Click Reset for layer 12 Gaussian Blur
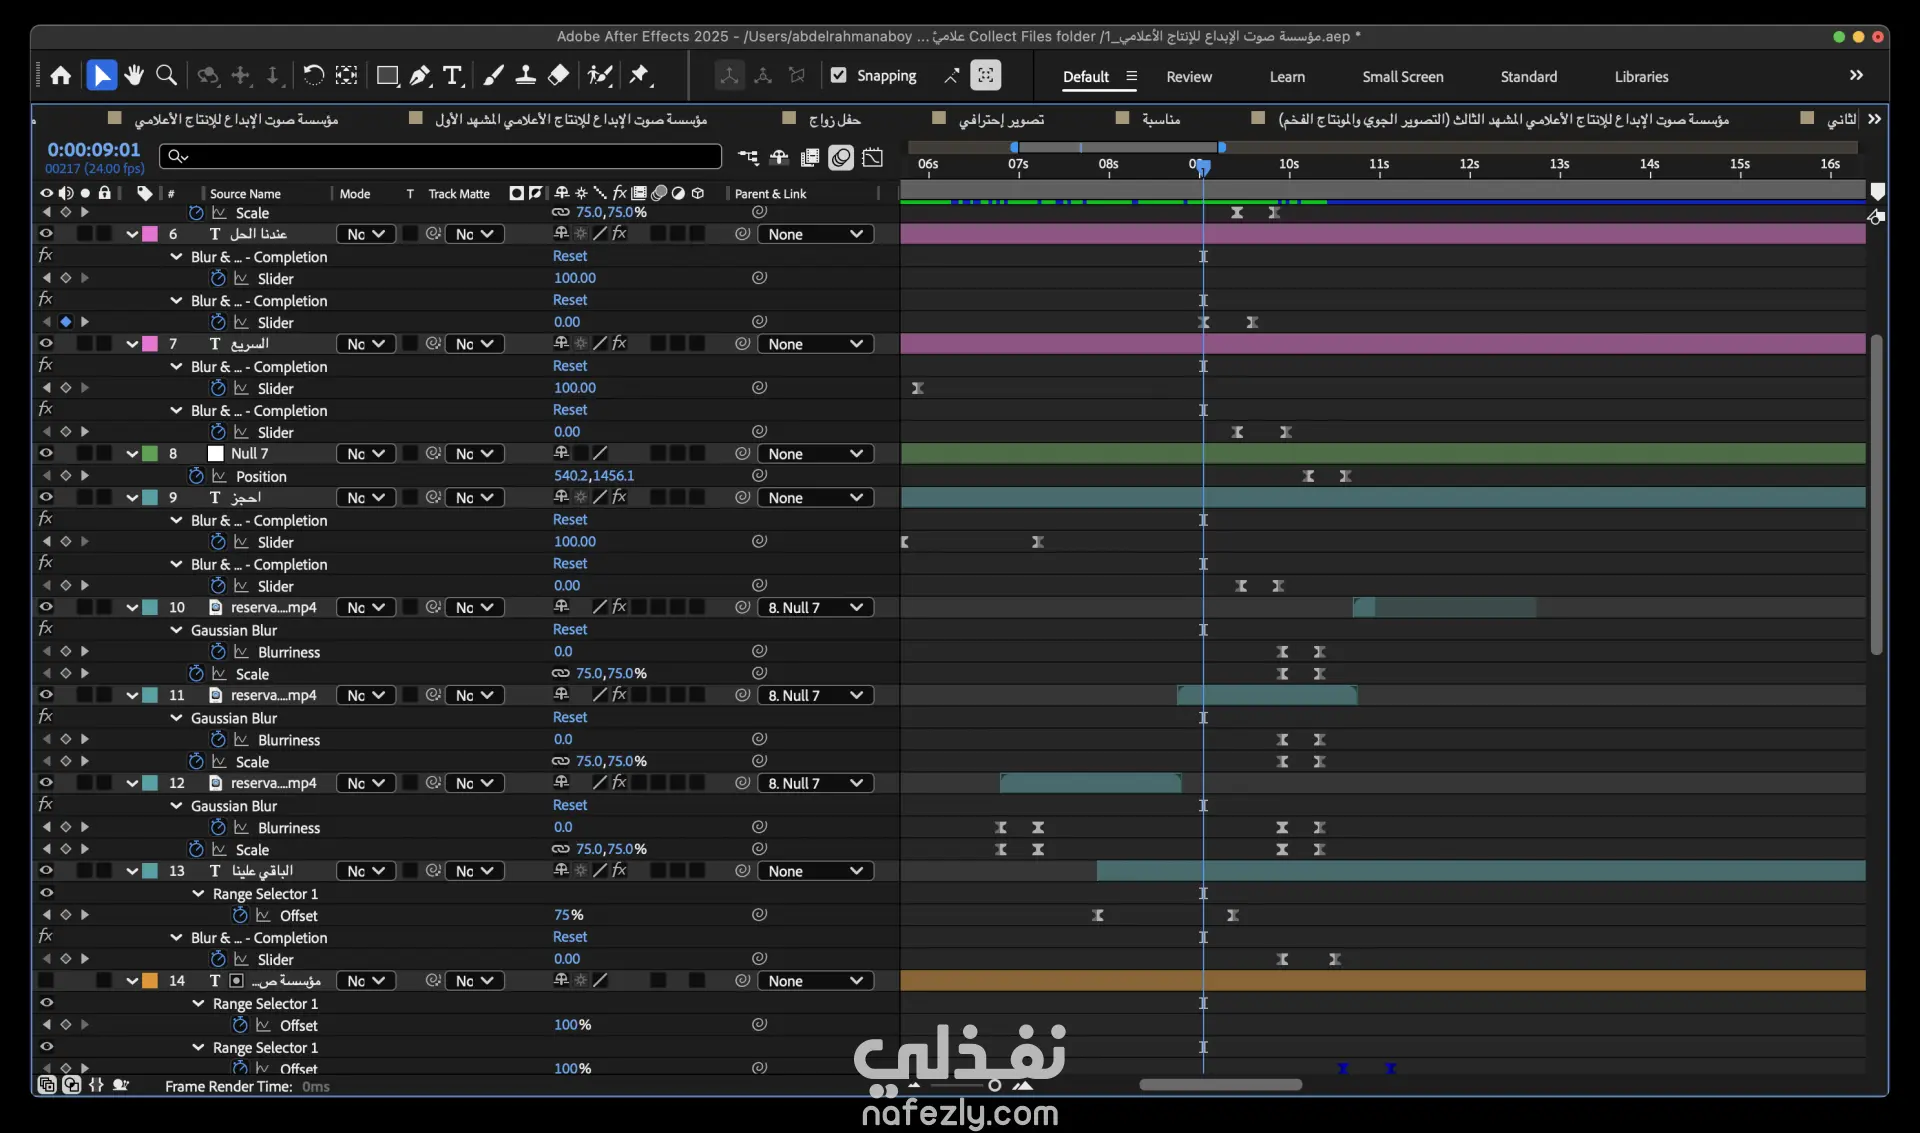Image resolution: width=1920 pixels, height=1133 pixels. 570,806
